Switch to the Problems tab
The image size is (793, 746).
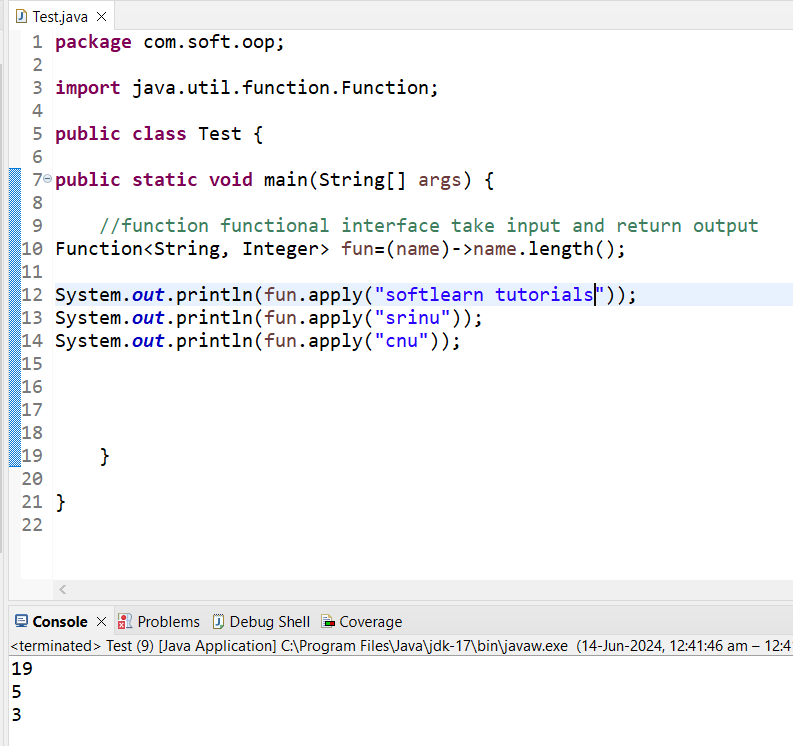(x=168, y=622)
